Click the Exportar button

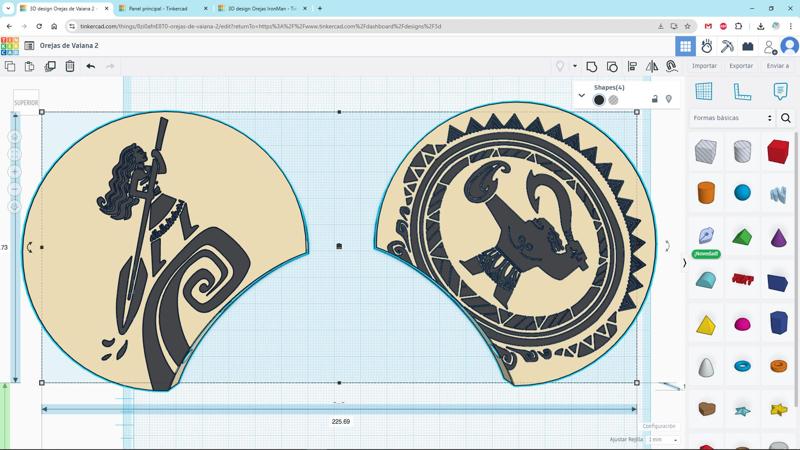coord(741,66)
